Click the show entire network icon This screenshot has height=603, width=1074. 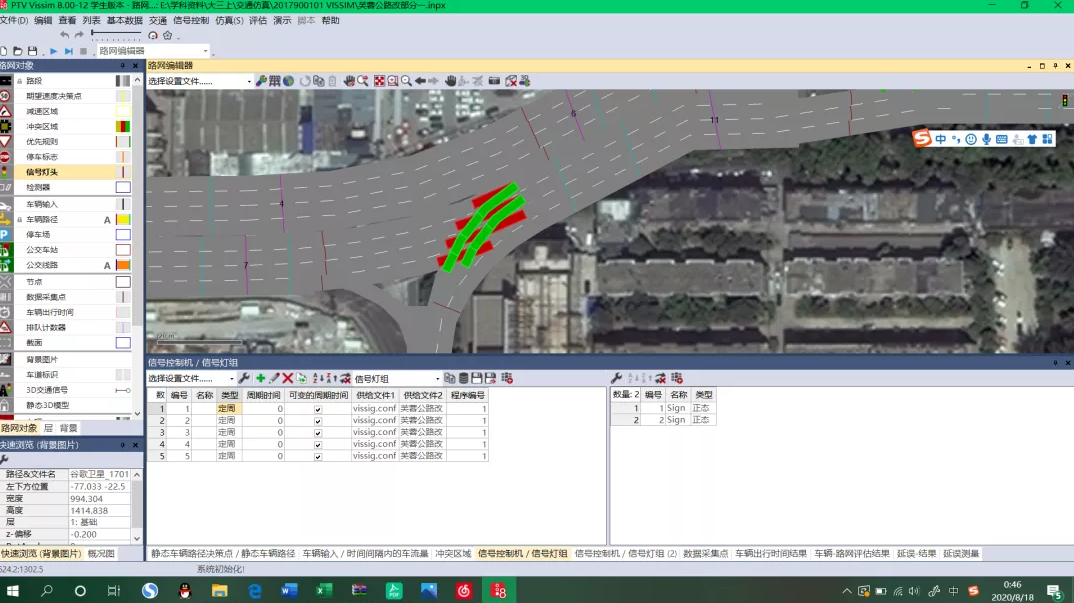(x=379, y=81)
